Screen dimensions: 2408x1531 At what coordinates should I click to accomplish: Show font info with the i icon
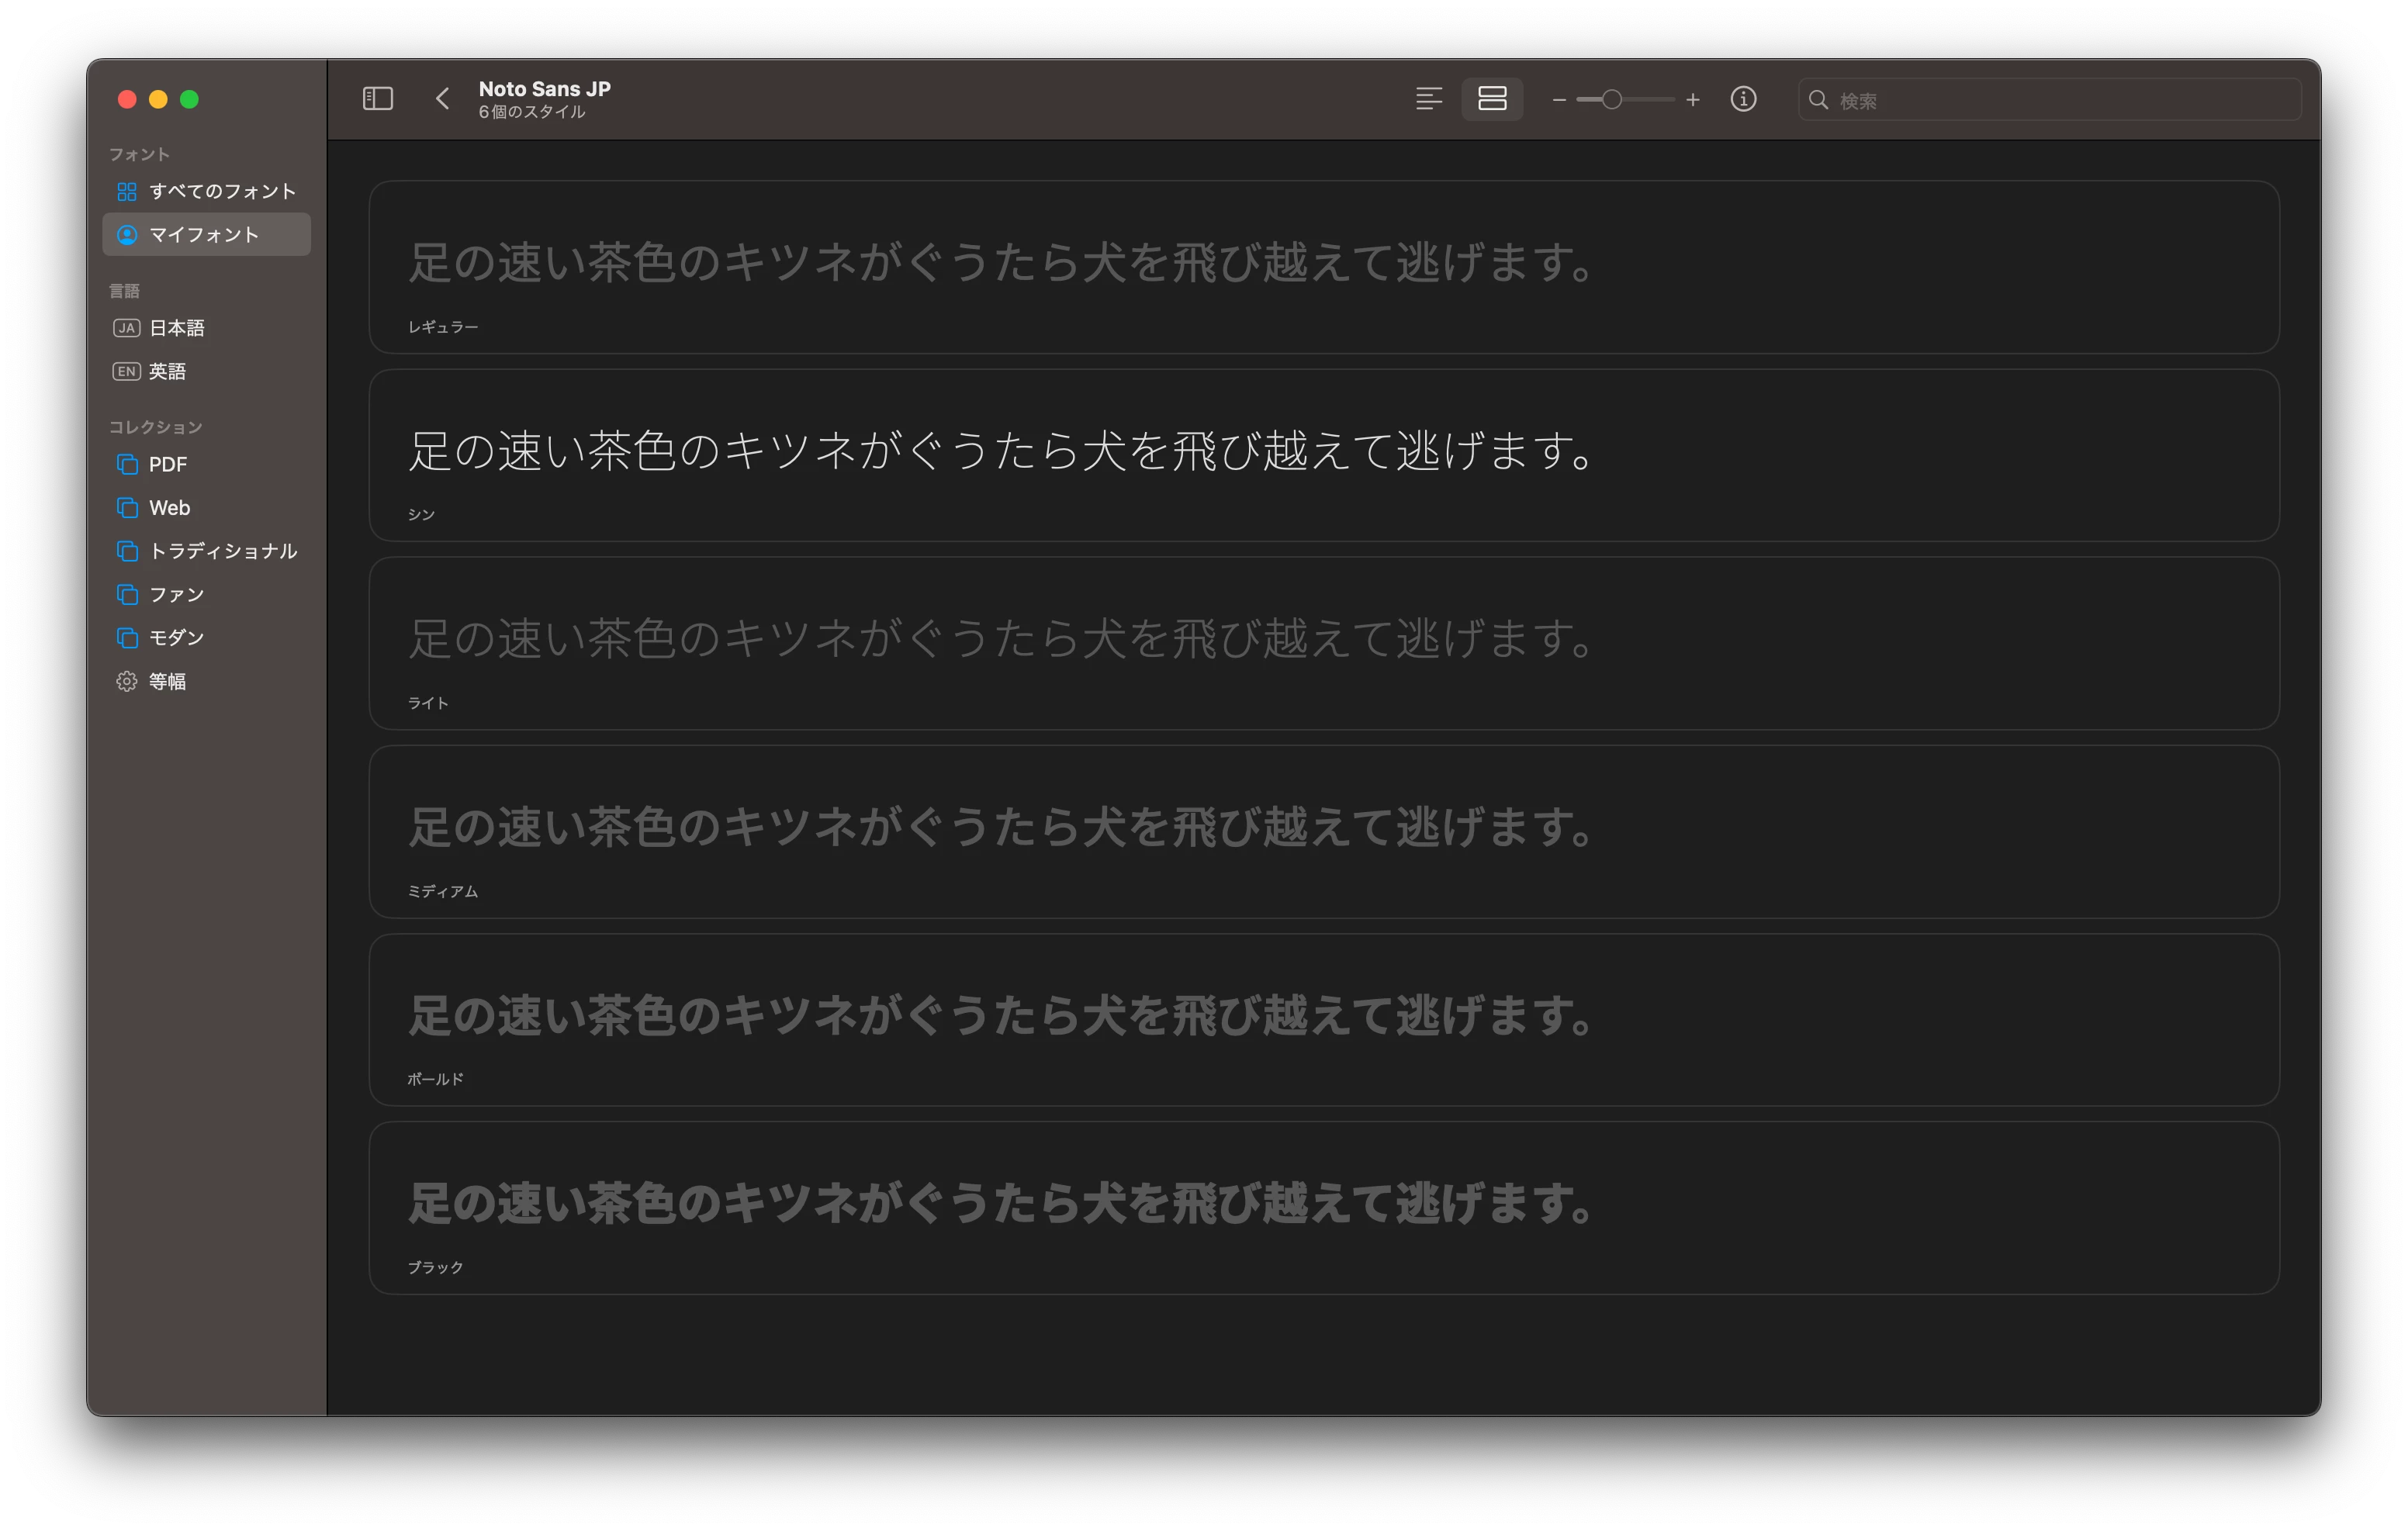(x=1743, y=99)
